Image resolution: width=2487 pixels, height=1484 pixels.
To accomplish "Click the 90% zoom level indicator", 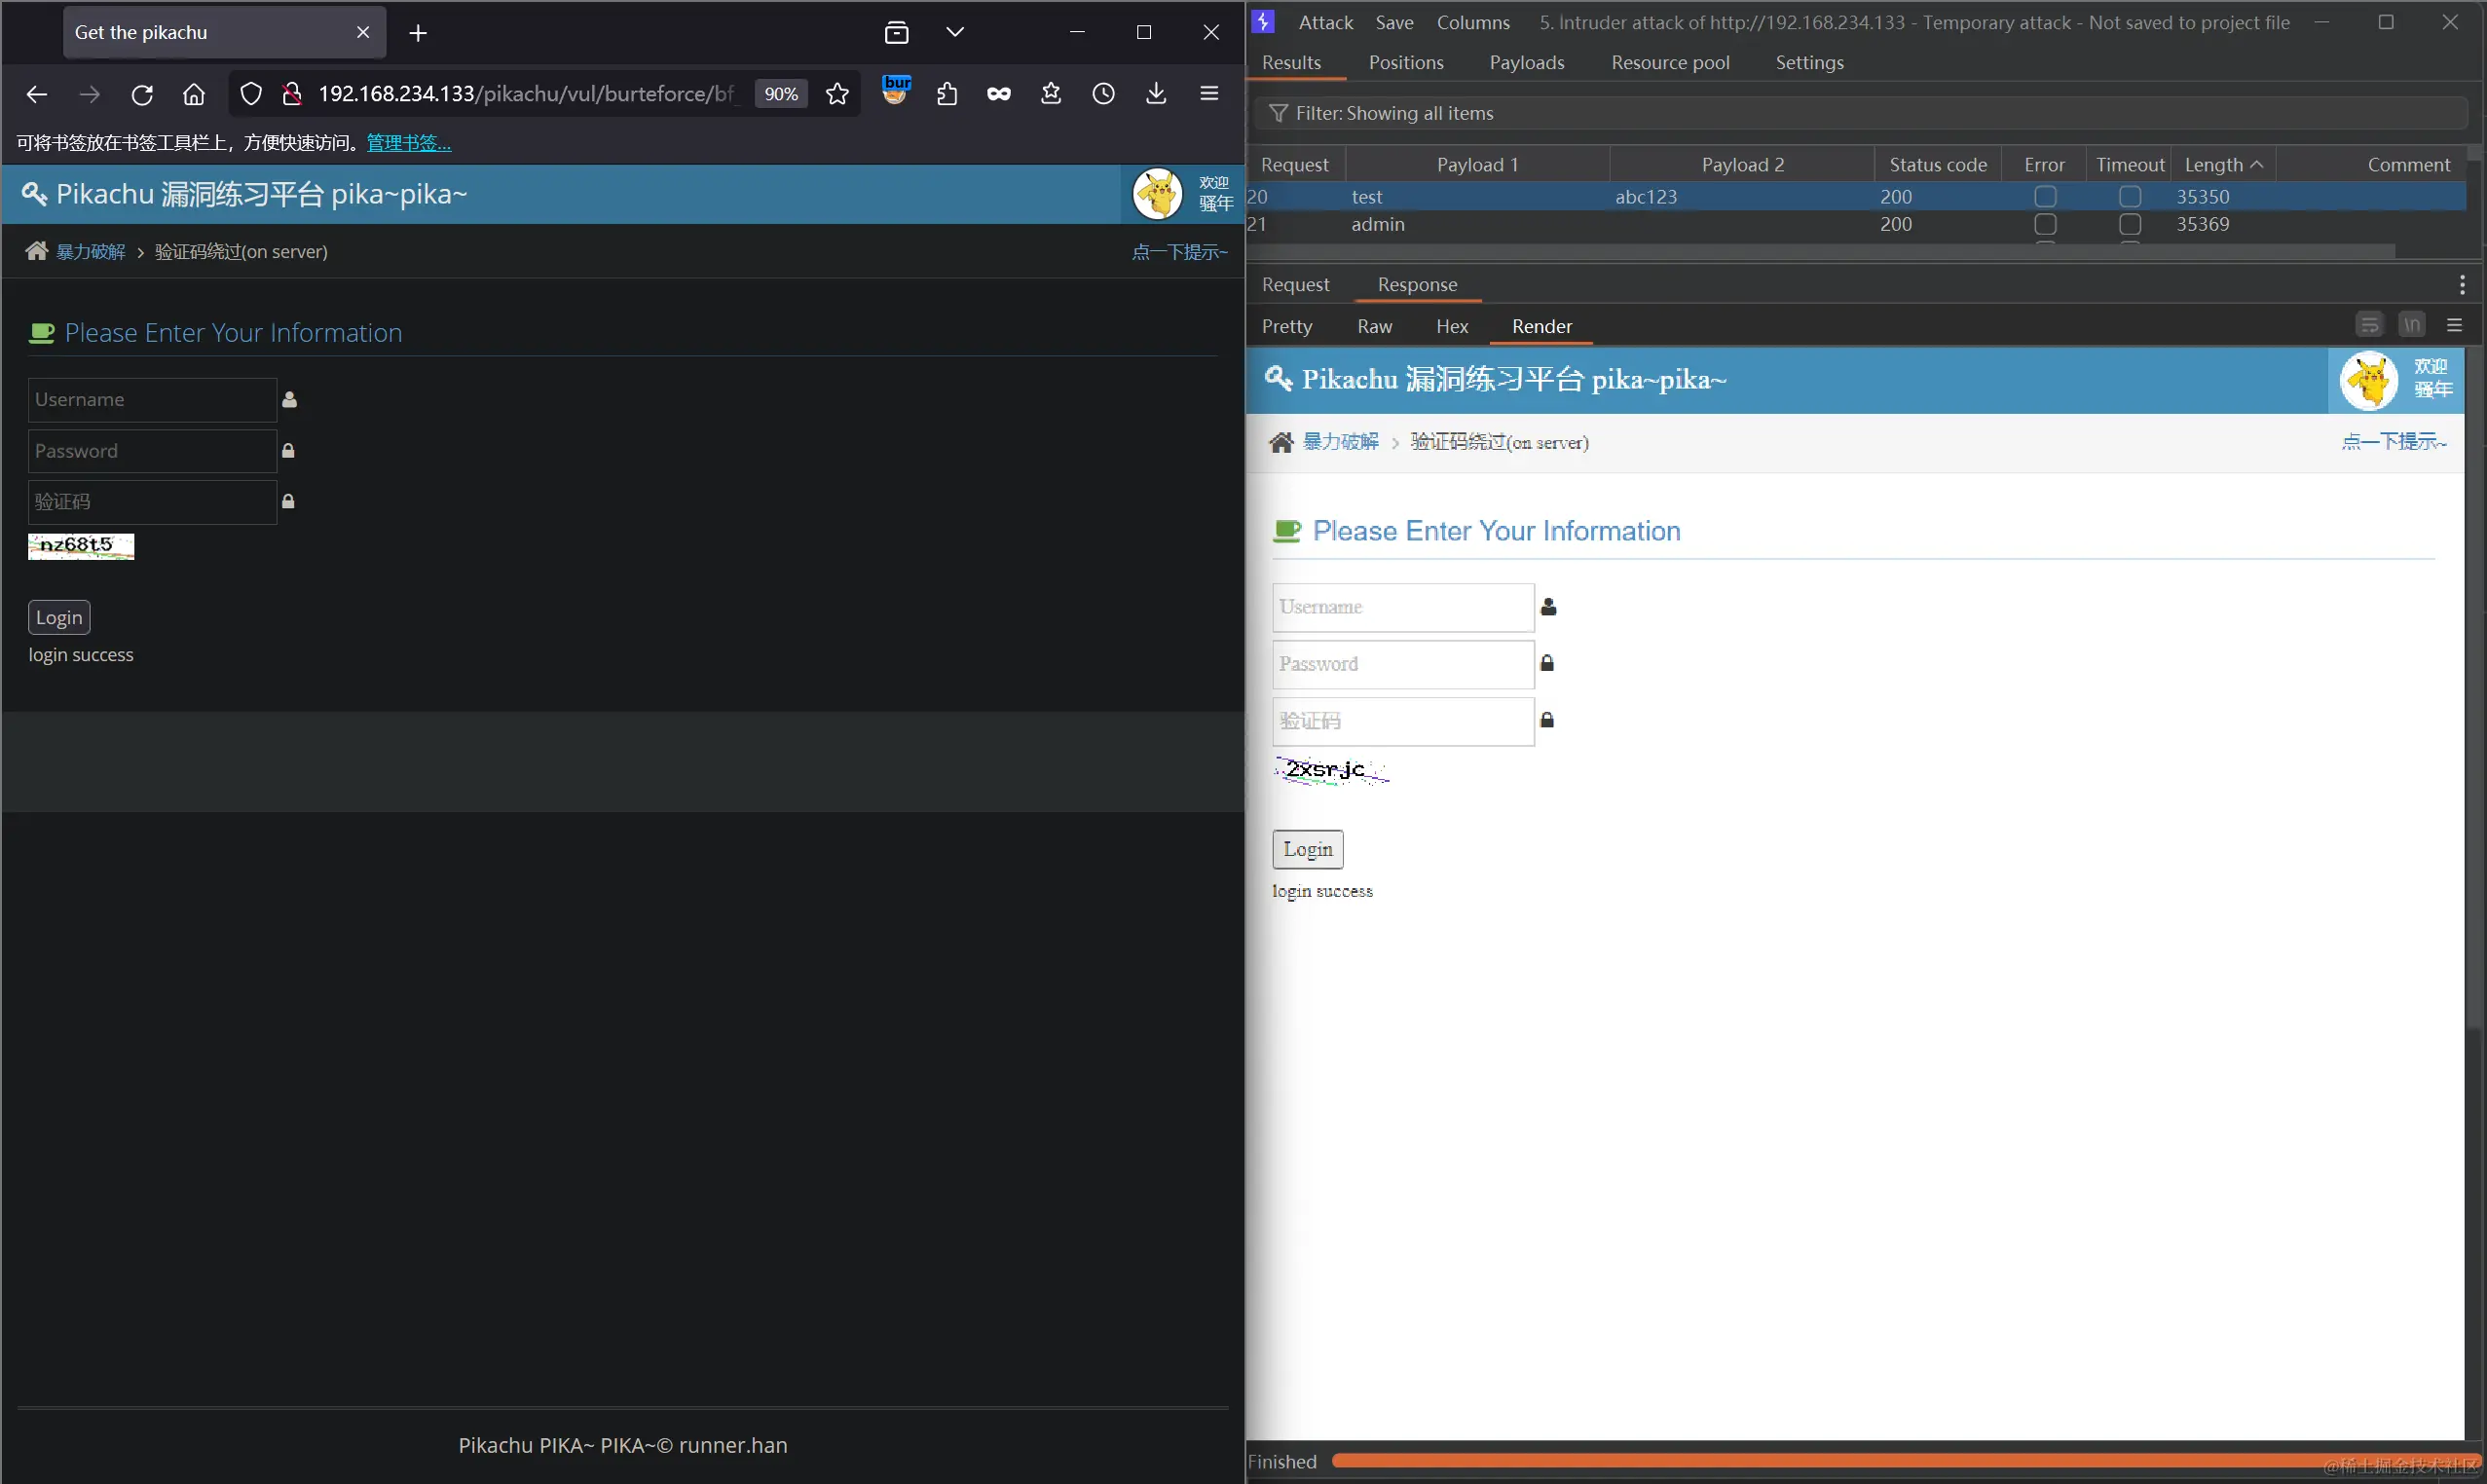I will (x=781, y=94).
